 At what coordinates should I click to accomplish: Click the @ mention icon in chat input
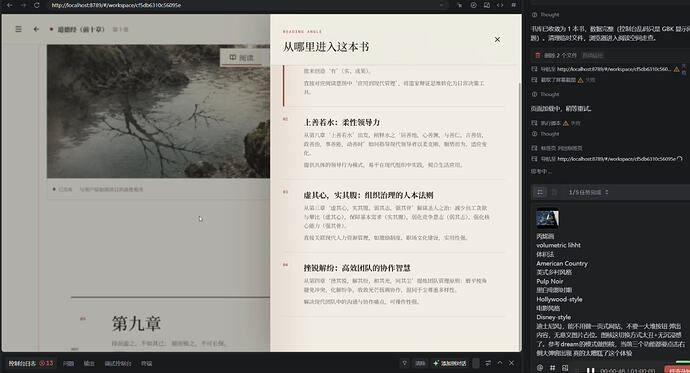[540, 368]
